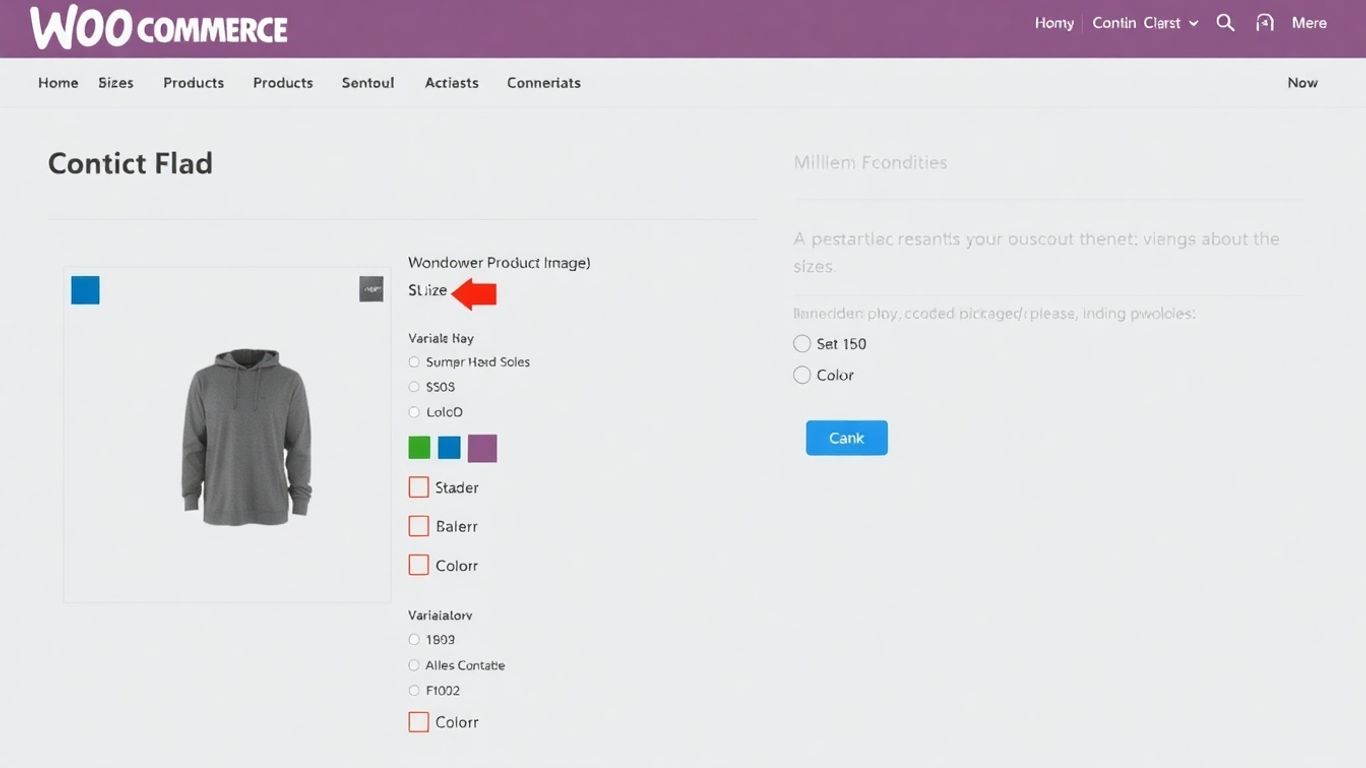Click the blue square badge on product image

click(x=85, y=290)
